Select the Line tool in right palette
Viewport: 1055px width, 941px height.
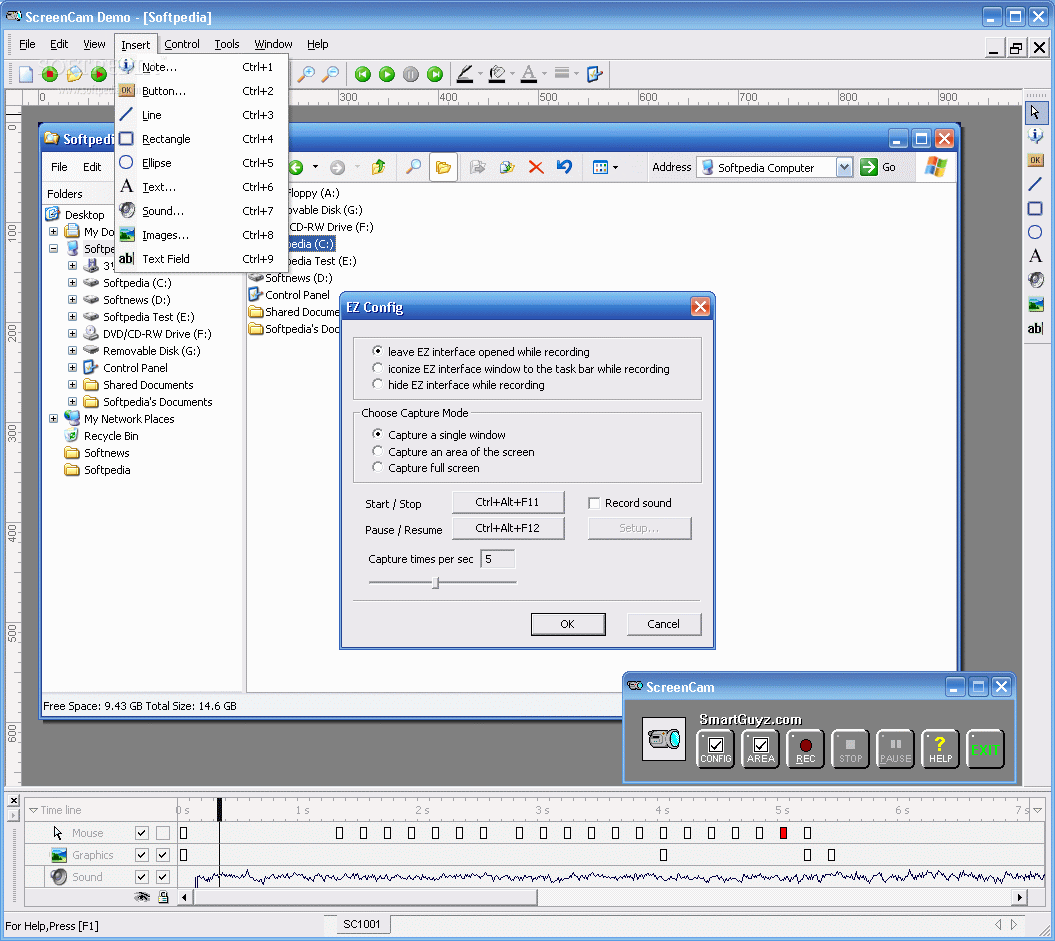coord(1035,184)
